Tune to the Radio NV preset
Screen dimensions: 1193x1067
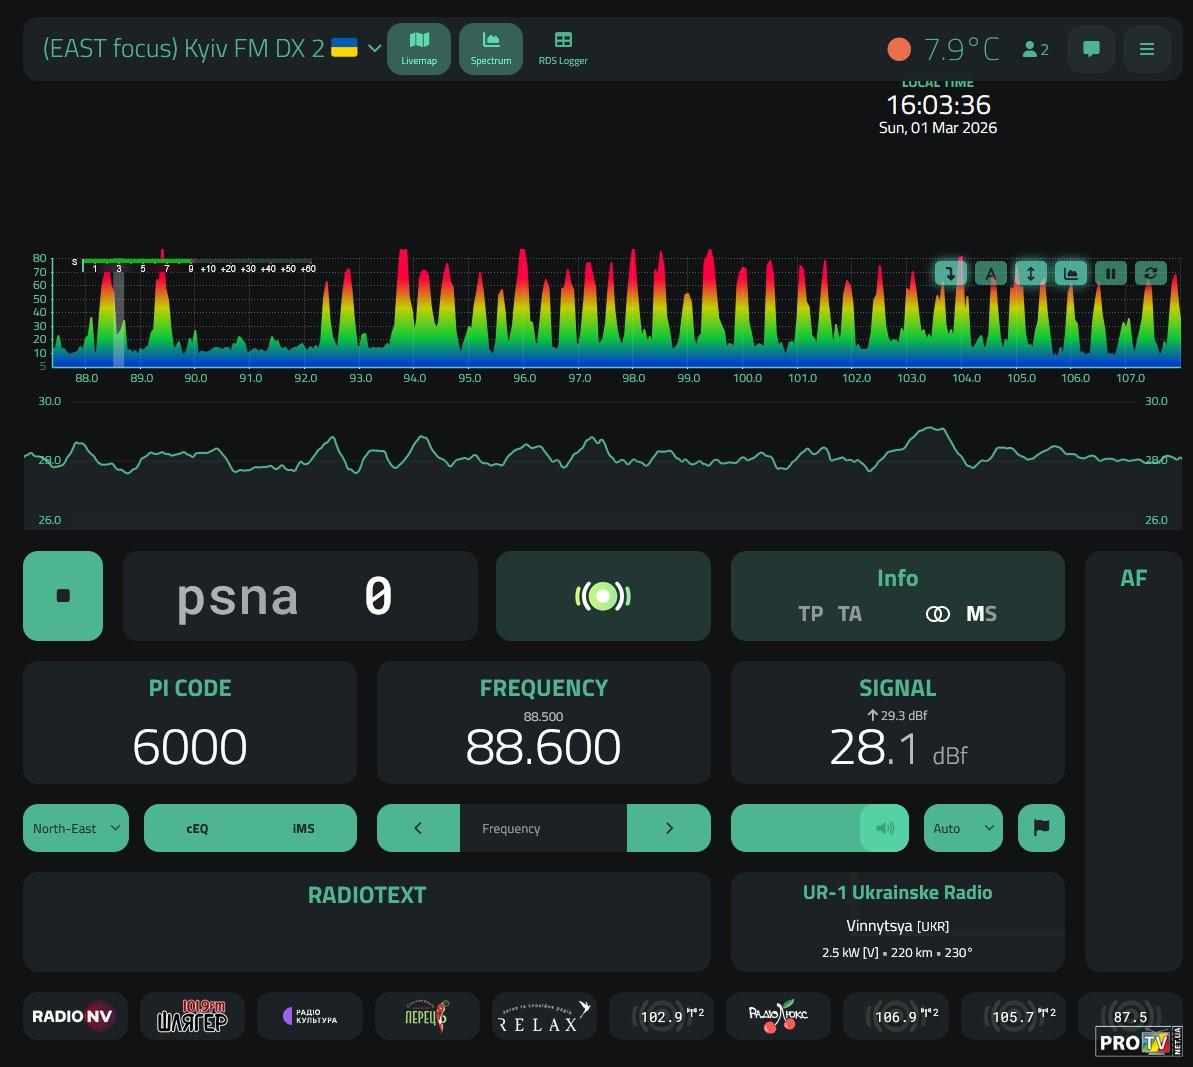tap(74, 1016)
